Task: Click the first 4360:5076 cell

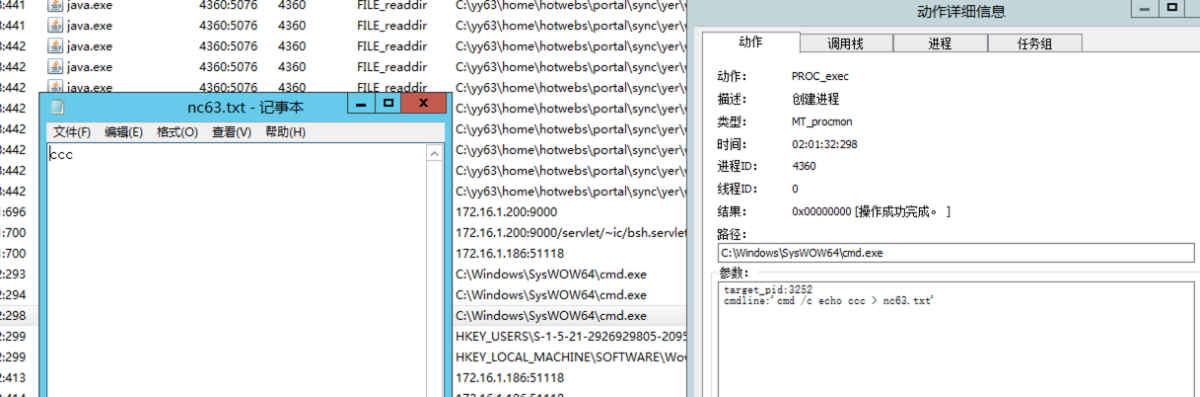Action: 228,5
